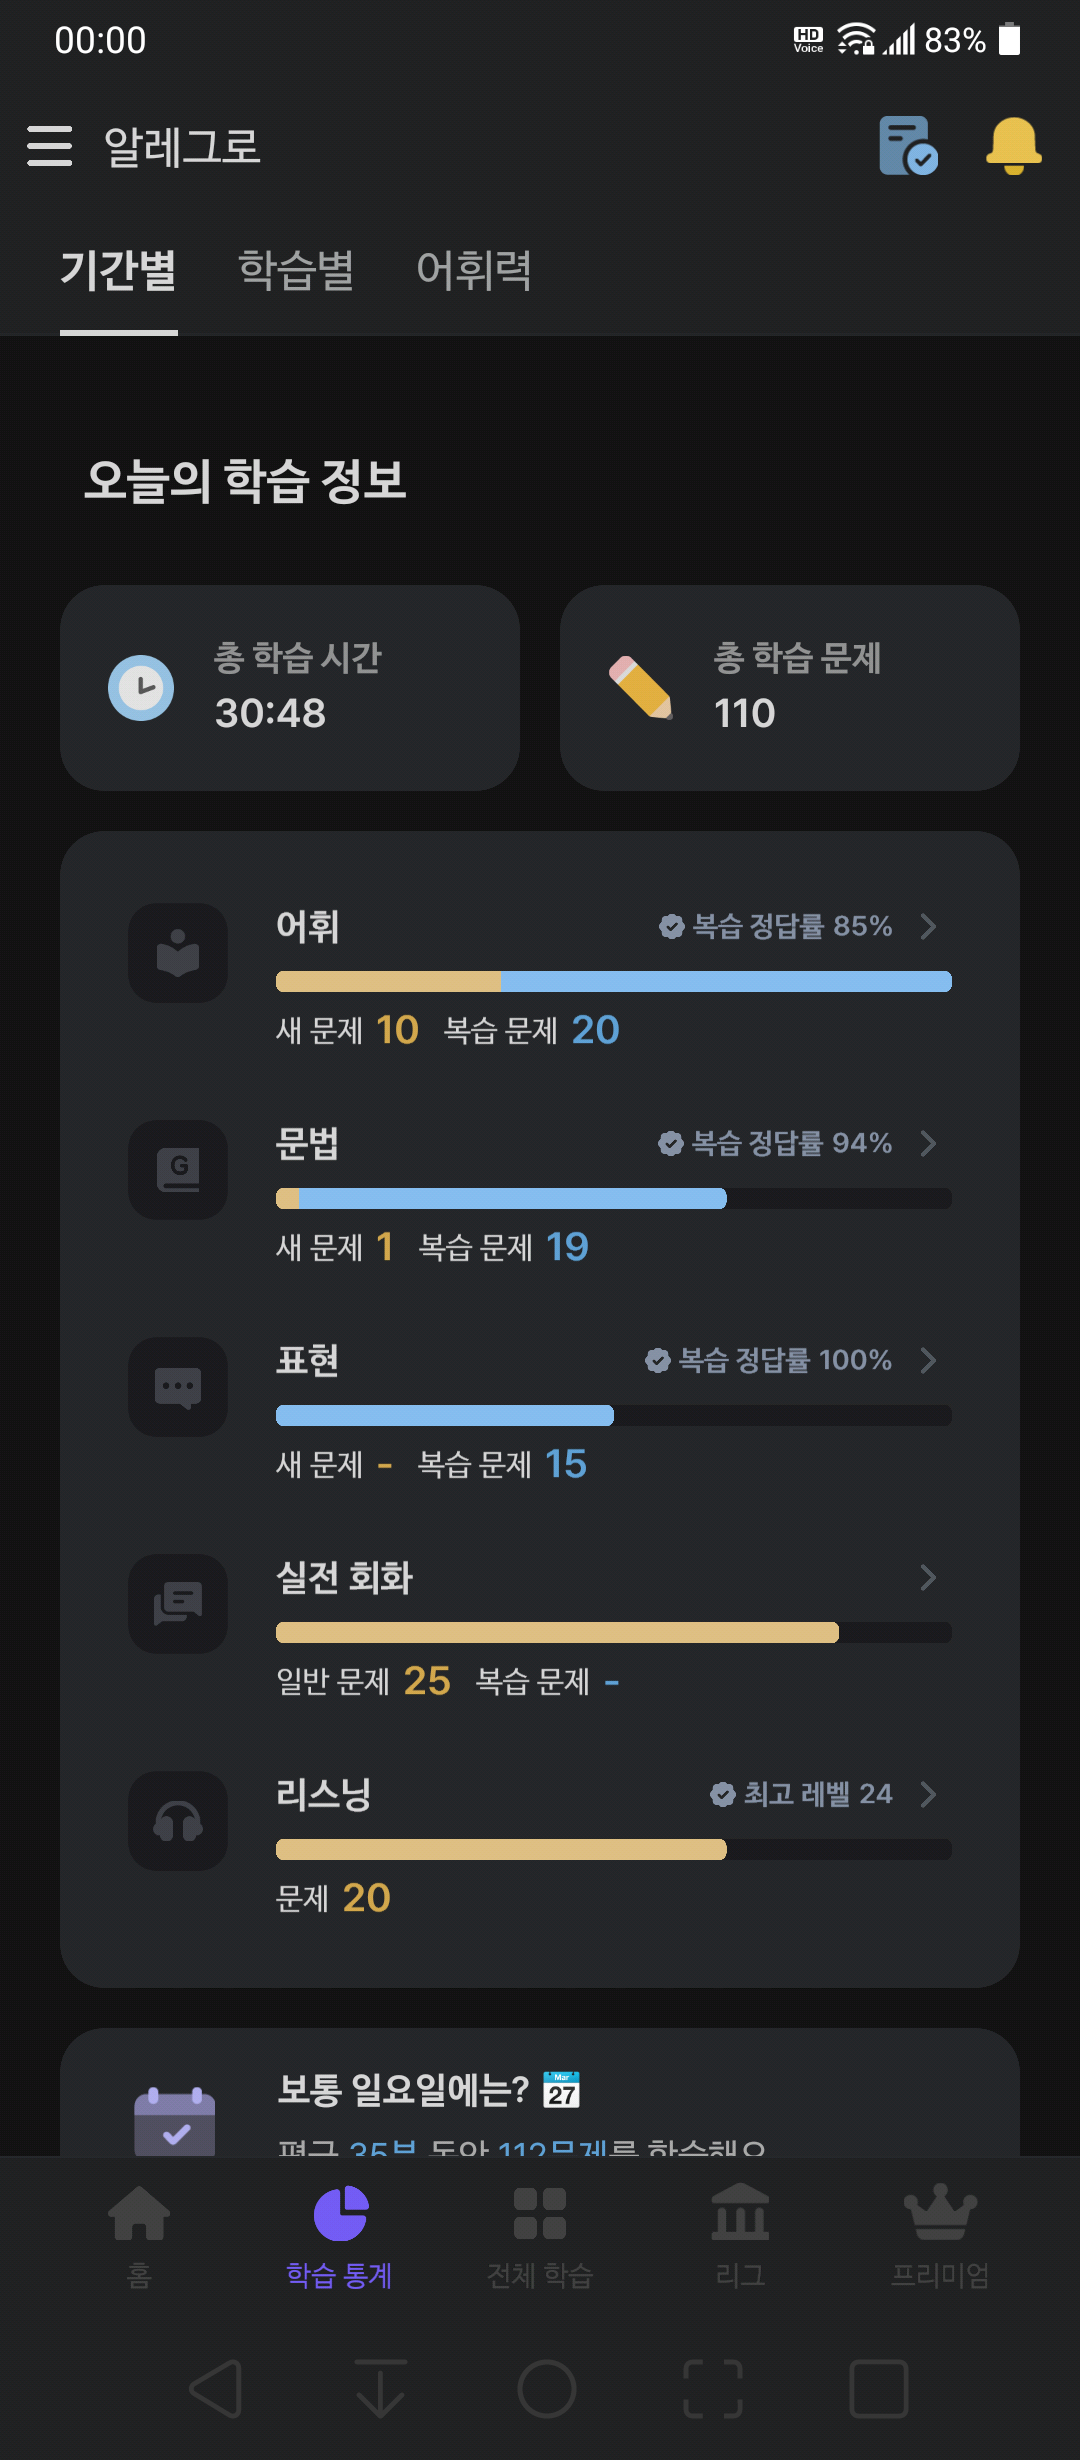Tap the 문법 grammar book icon
This screenshot has width=1080, height=2460.
[178, 1170]
